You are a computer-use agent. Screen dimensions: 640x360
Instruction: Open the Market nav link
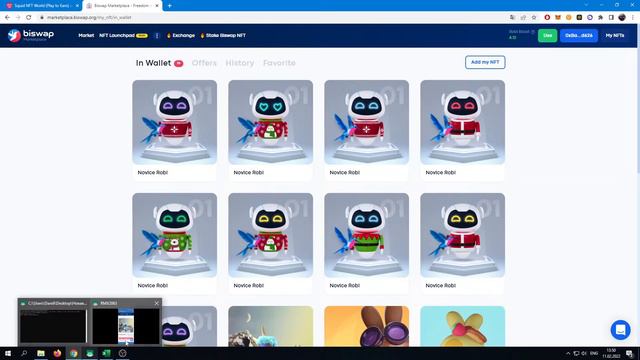(86, 36)
